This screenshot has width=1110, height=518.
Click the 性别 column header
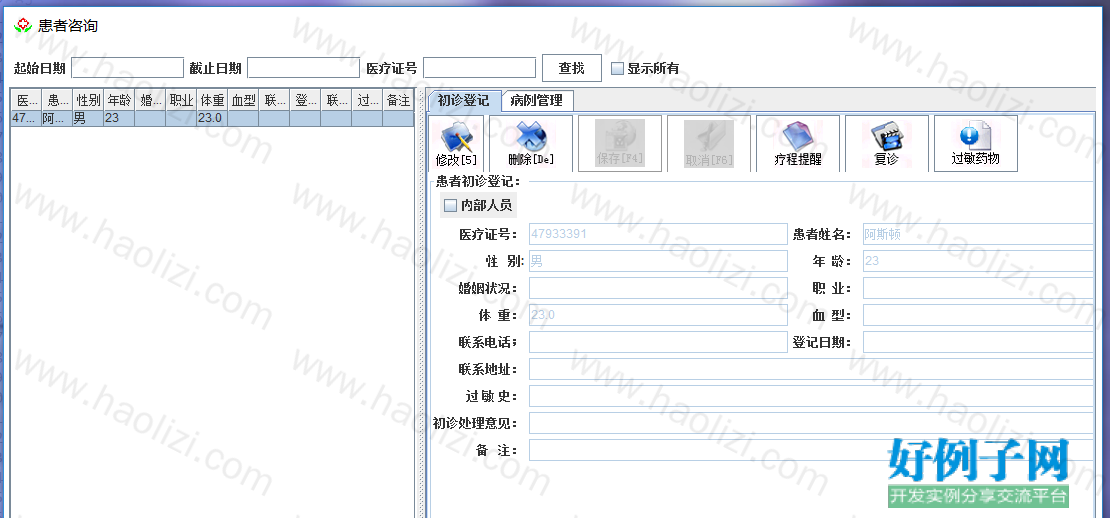(x=88, y=100)
